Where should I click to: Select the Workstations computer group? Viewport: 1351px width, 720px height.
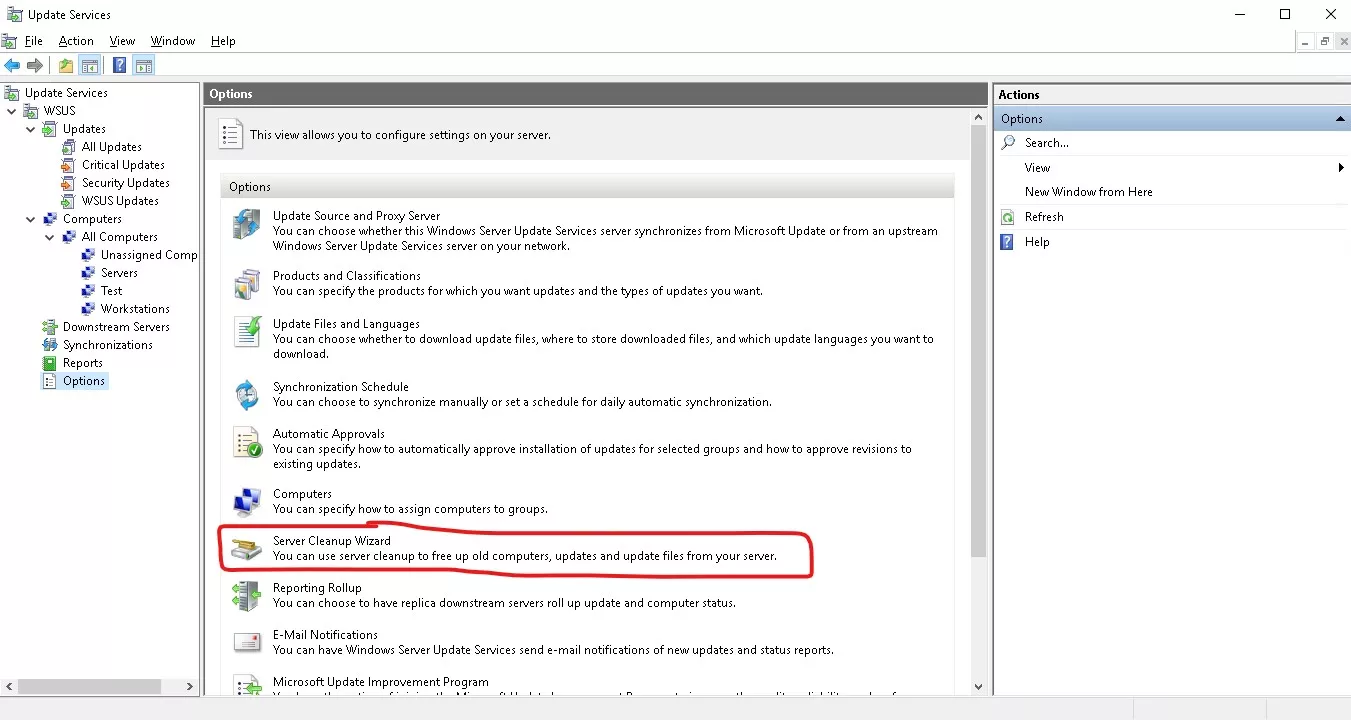(x=135, y=309)
